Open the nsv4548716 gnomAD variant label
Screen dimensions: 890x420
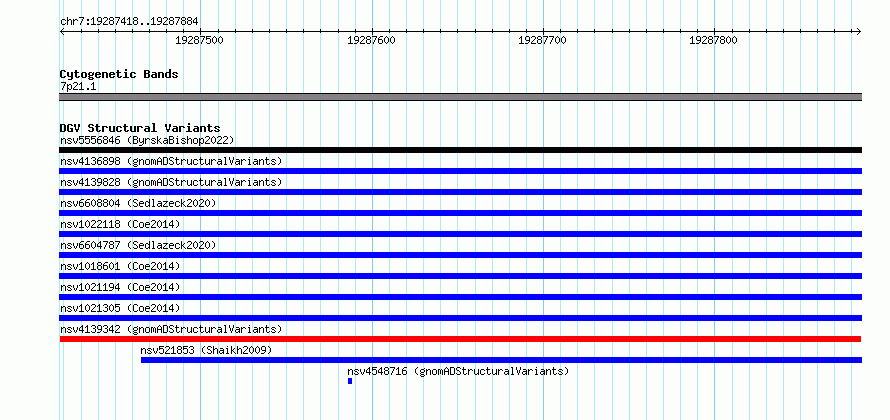458,371
